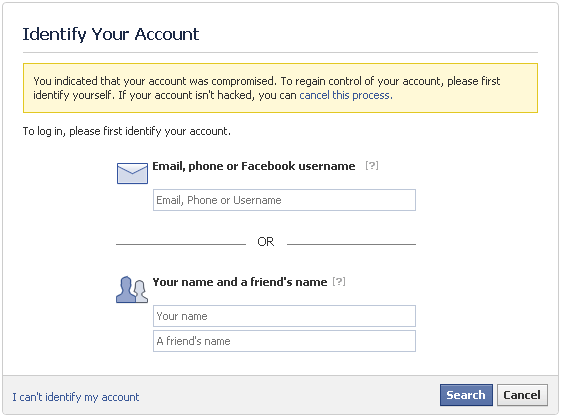Screen dimensions: 561x417
Task: Click the blue Search button
Action: (x=466, y=395)
